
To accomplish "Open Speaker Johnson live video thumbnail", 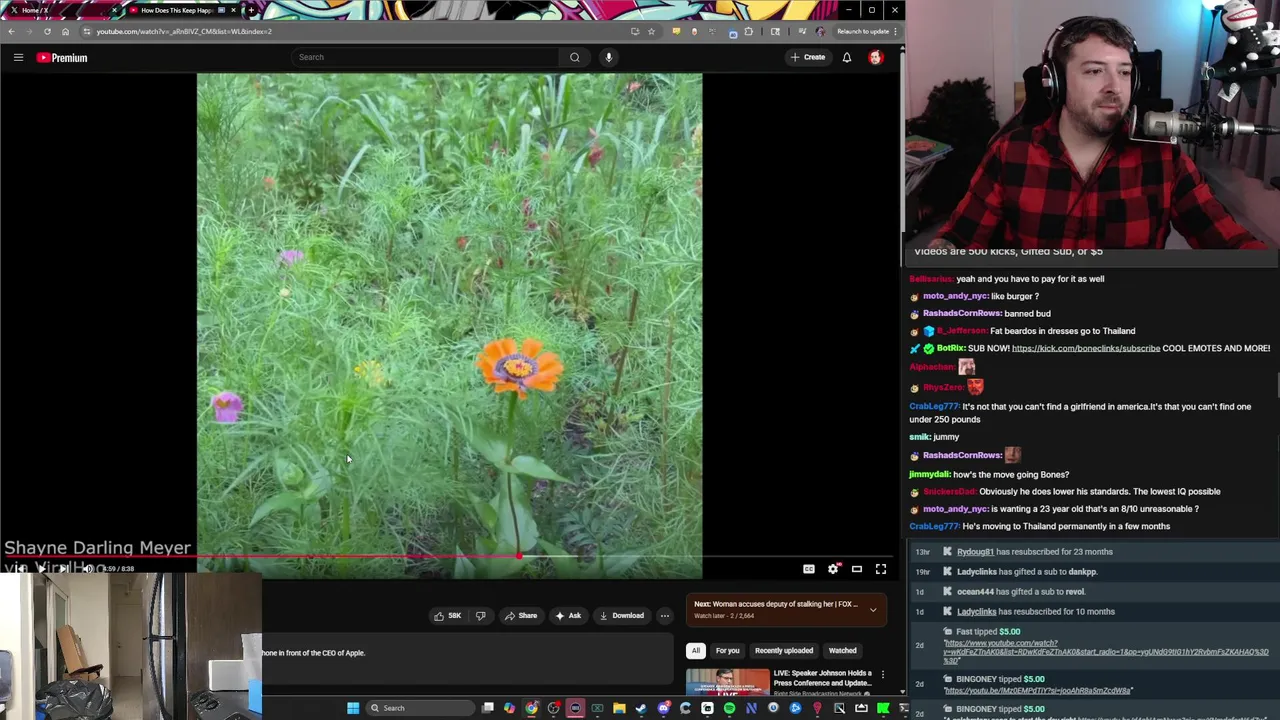I will (x=727, y=683).
